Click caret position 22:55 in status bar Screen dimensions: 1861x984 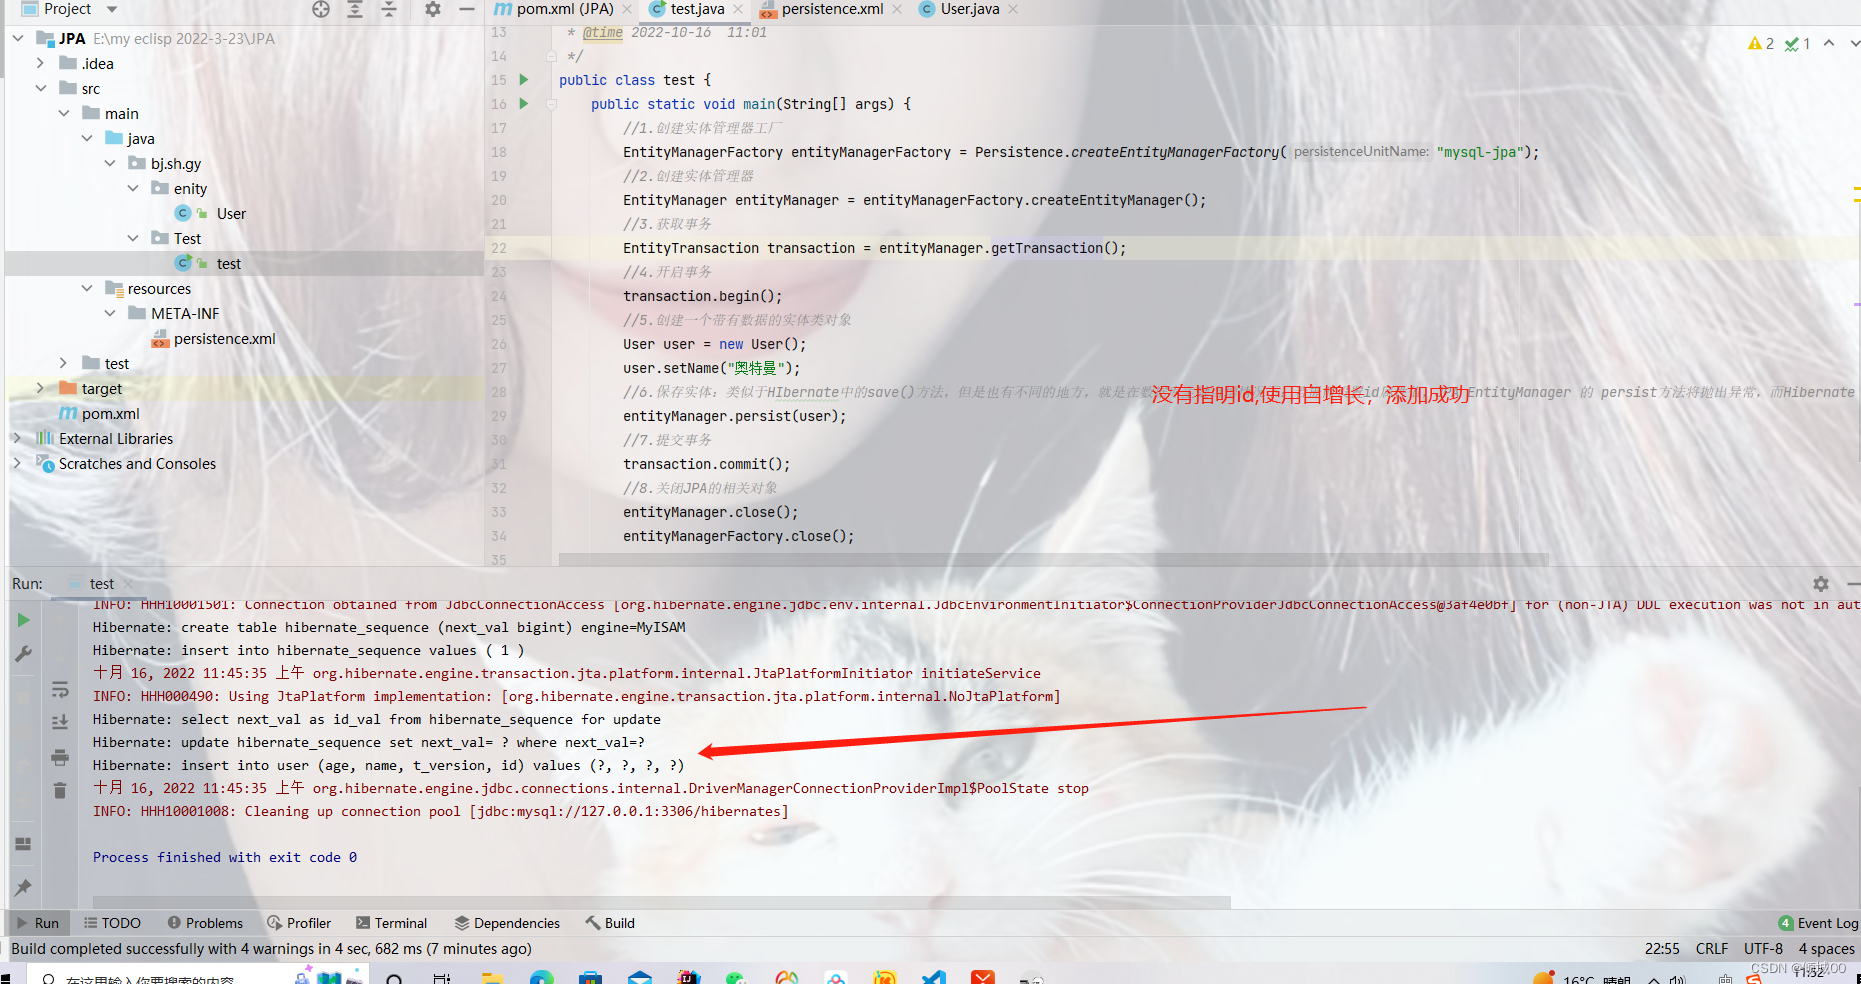[x=1662, y=949]
